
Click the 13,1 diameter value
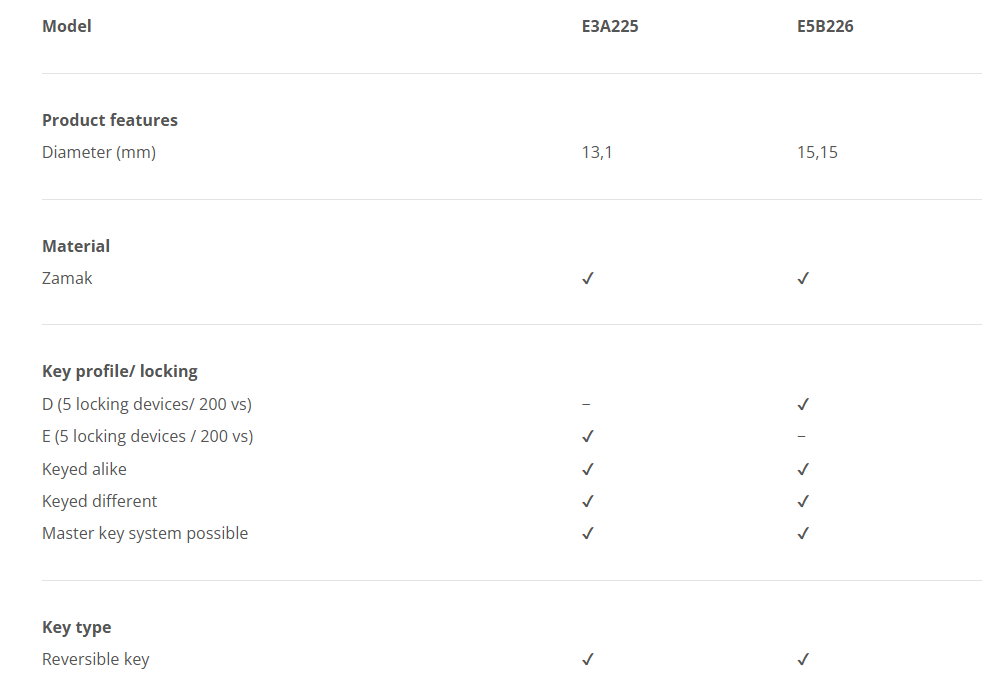tap(597, 153)
